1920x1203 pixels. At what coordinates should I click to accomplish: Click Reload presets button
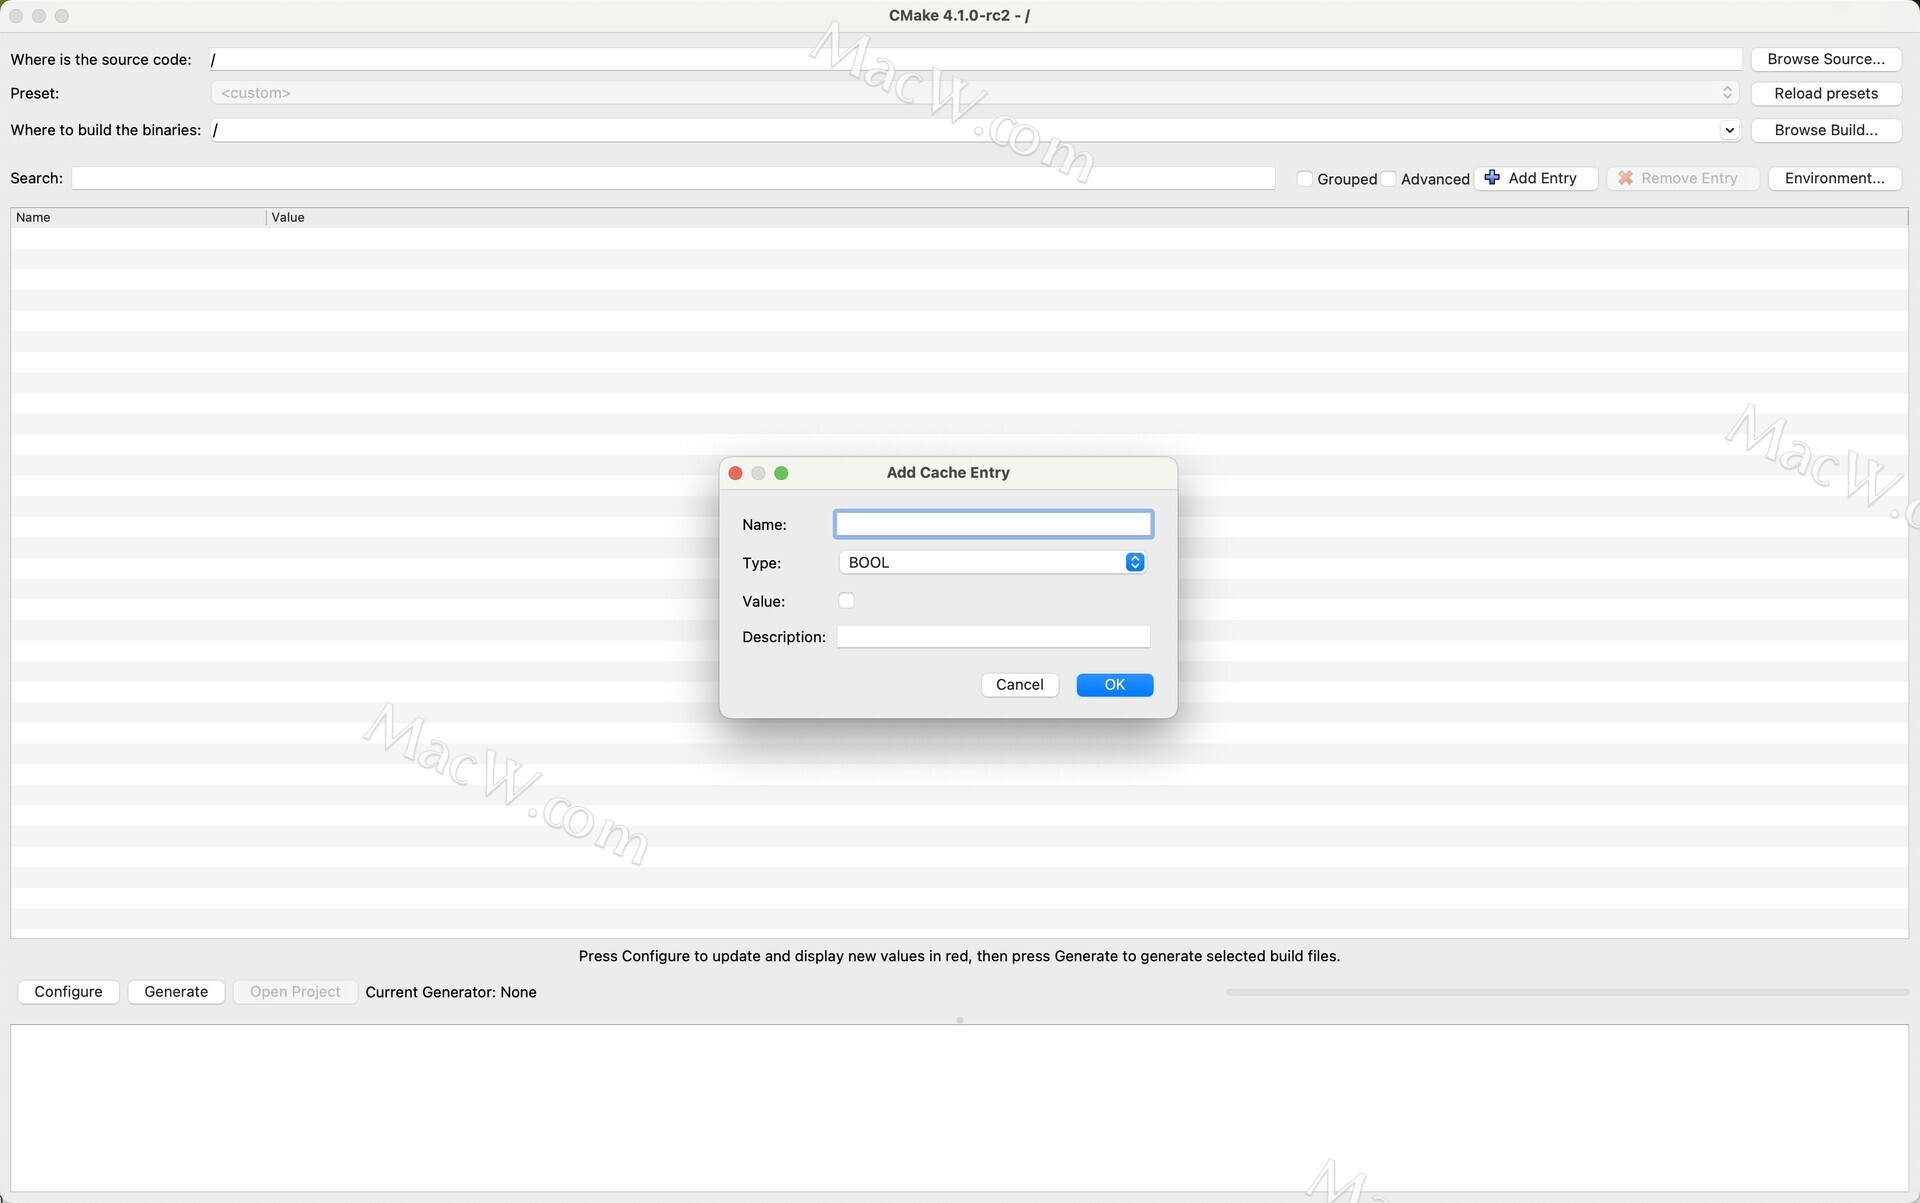coord(1826,93)
